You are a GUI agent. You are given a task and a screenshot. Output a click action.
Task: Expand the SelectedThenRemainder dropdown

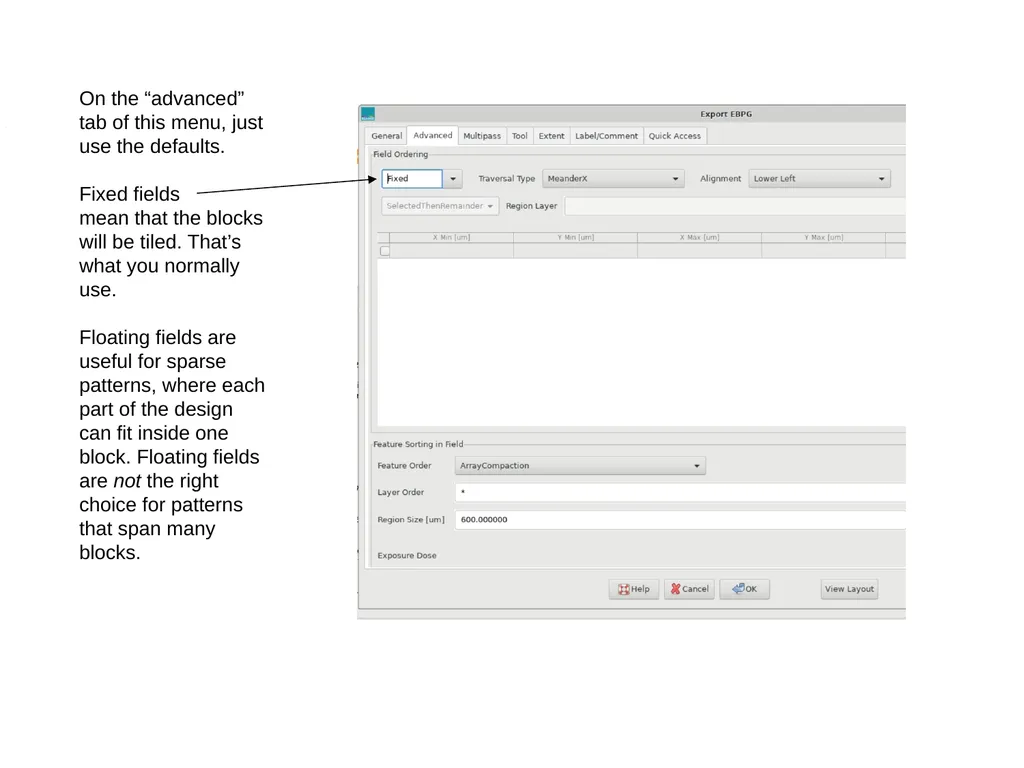coord(440,206)
